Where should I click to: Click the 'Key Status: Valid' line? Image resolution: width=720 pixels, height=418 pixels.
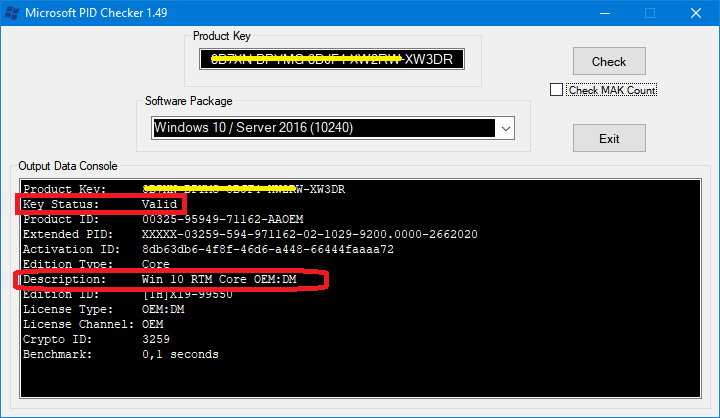[100, 204]
